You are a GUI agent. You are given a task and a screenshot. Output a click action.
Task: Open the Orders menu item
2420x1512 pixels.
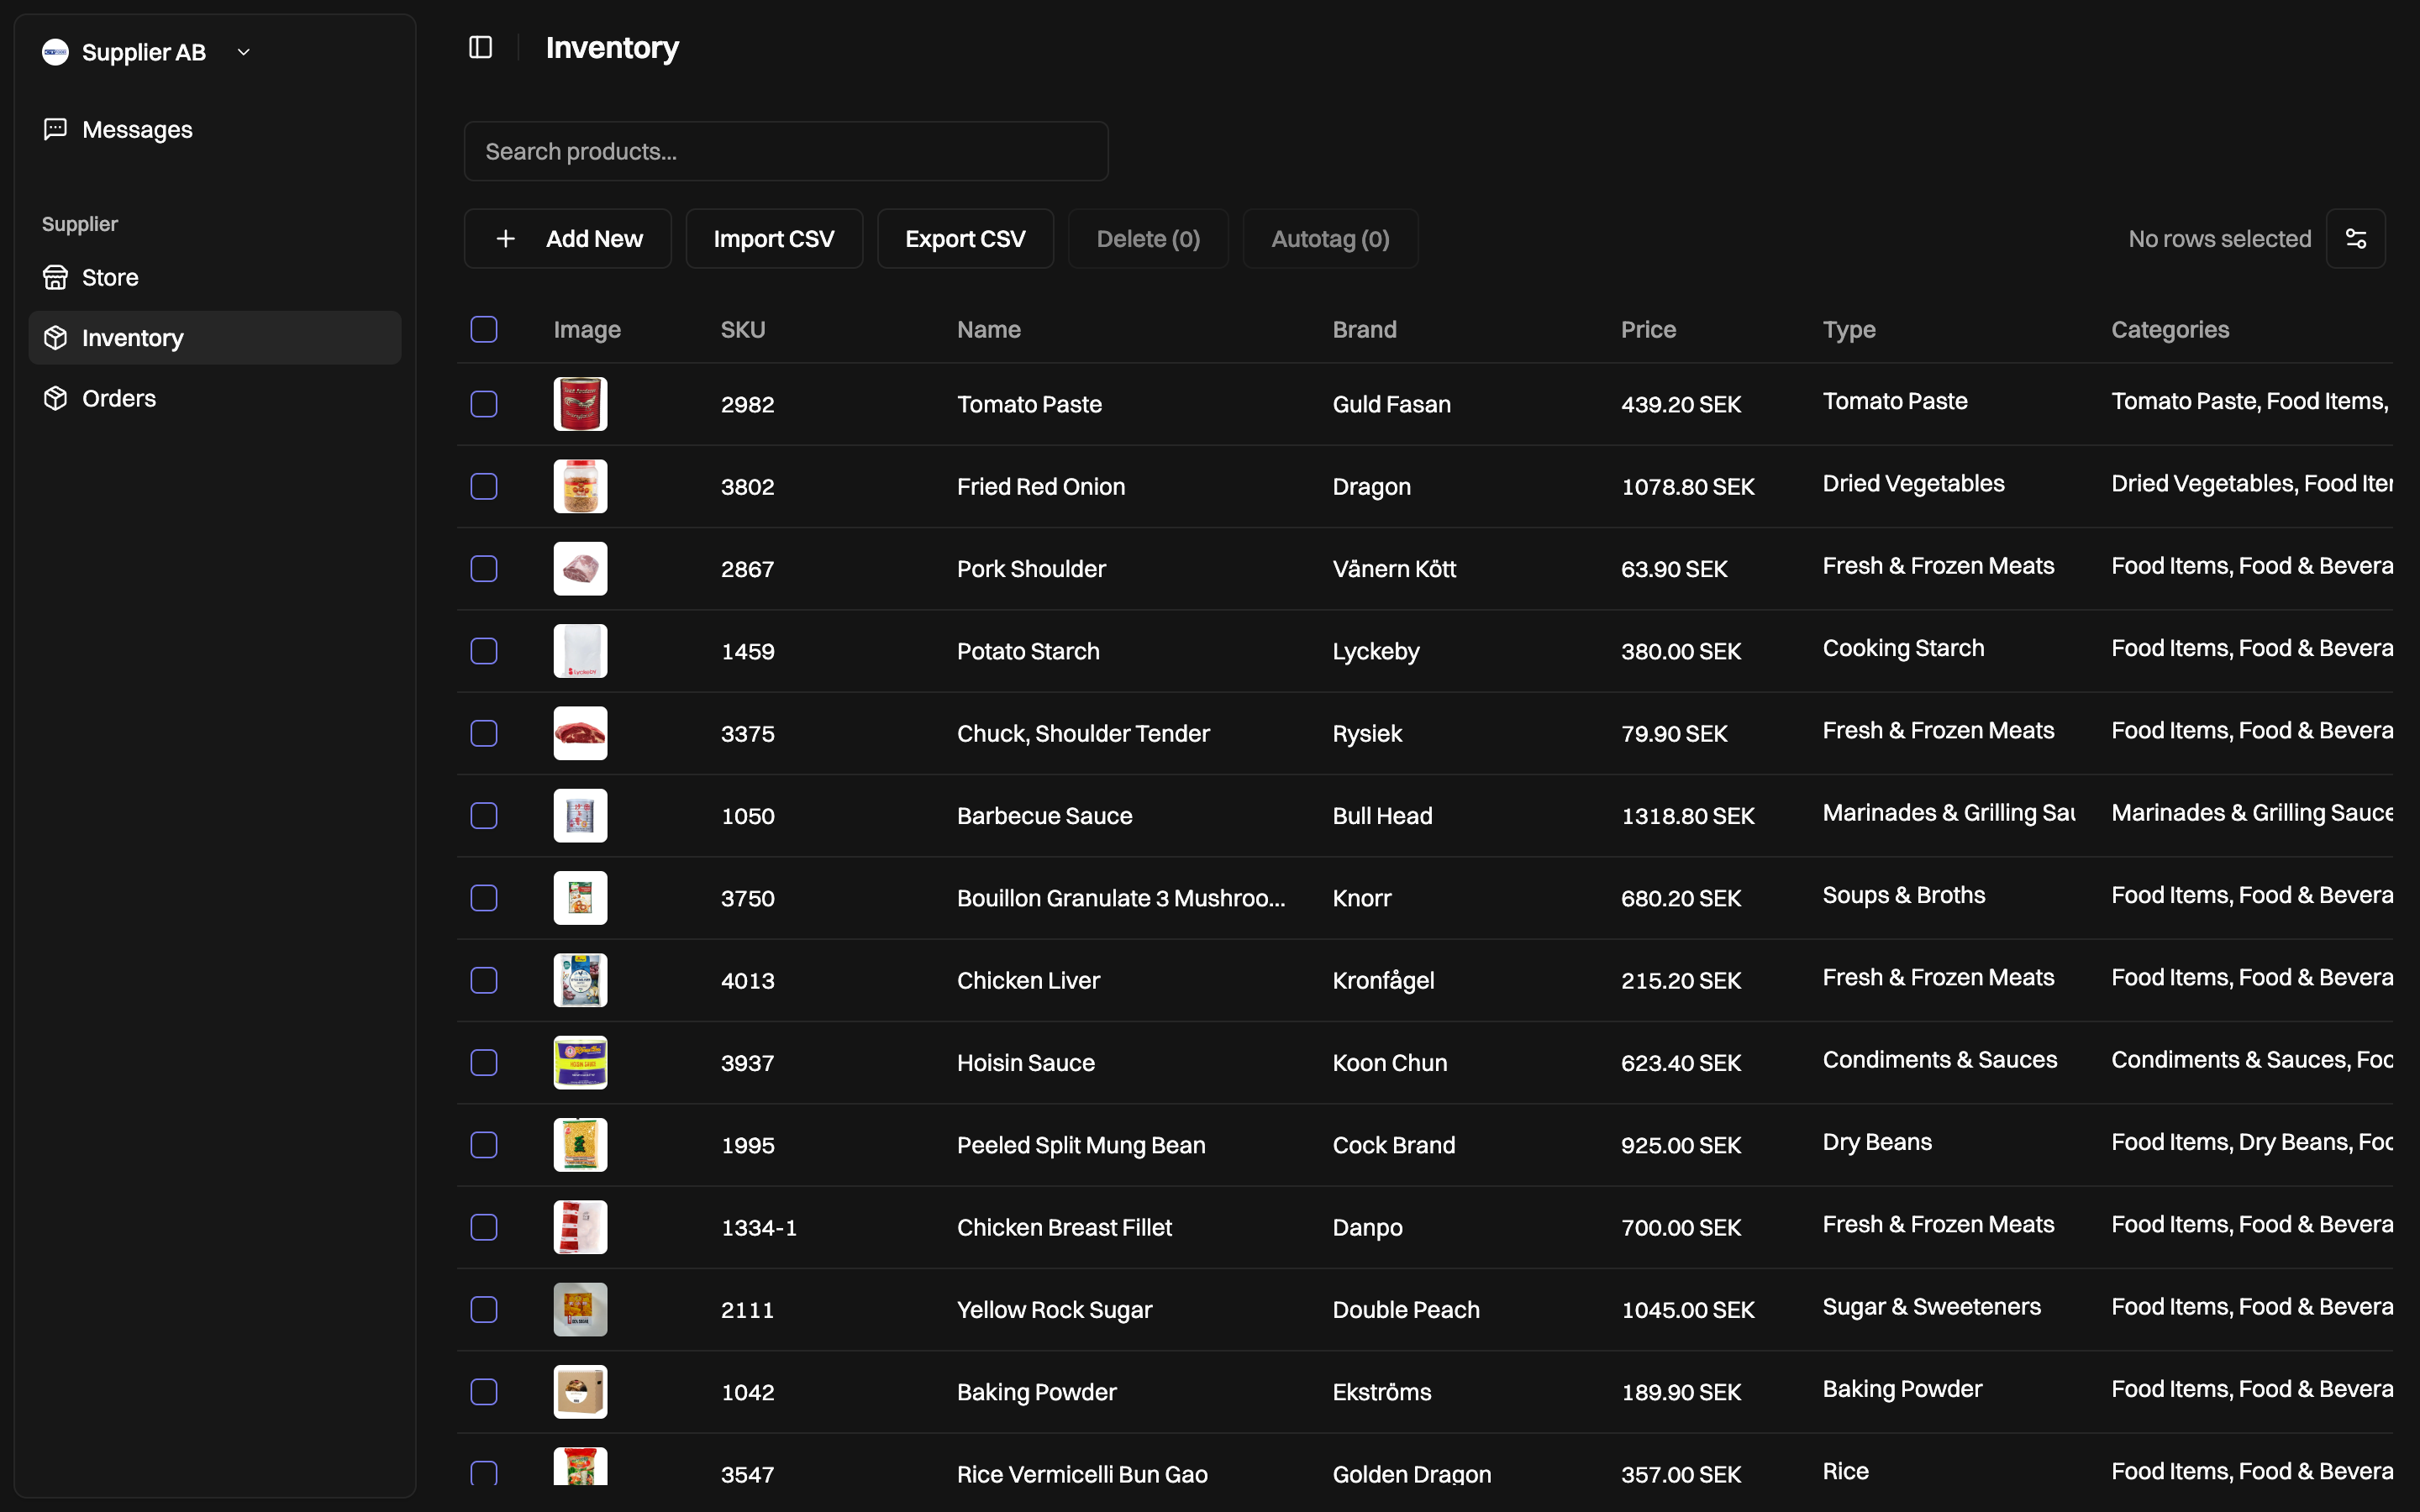(x=118, y=398)
